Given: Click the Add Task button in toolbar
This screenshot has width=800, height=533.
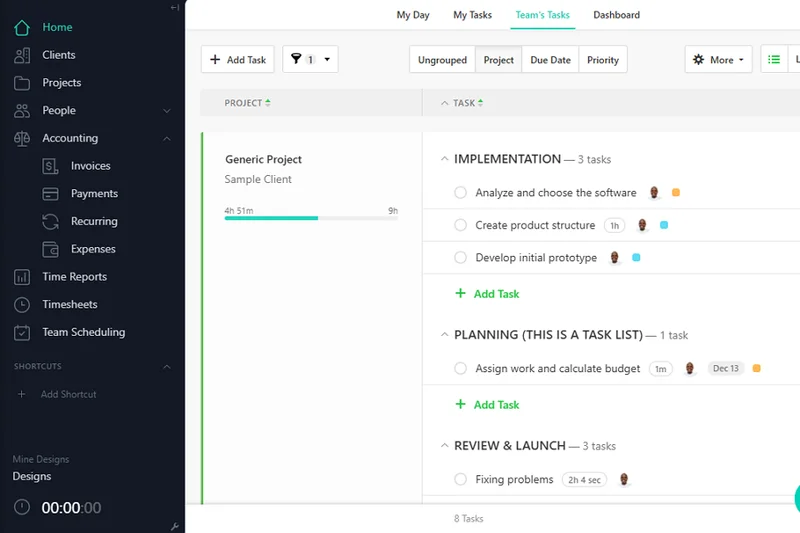Looking at the screenshot, I should 238,60.
